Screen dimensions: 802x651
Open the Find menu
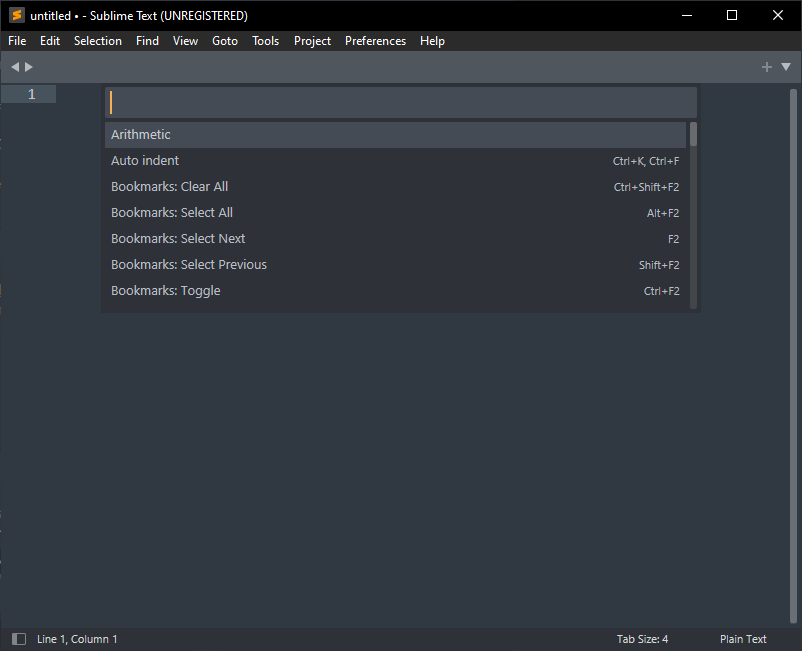tap(147, 41)
